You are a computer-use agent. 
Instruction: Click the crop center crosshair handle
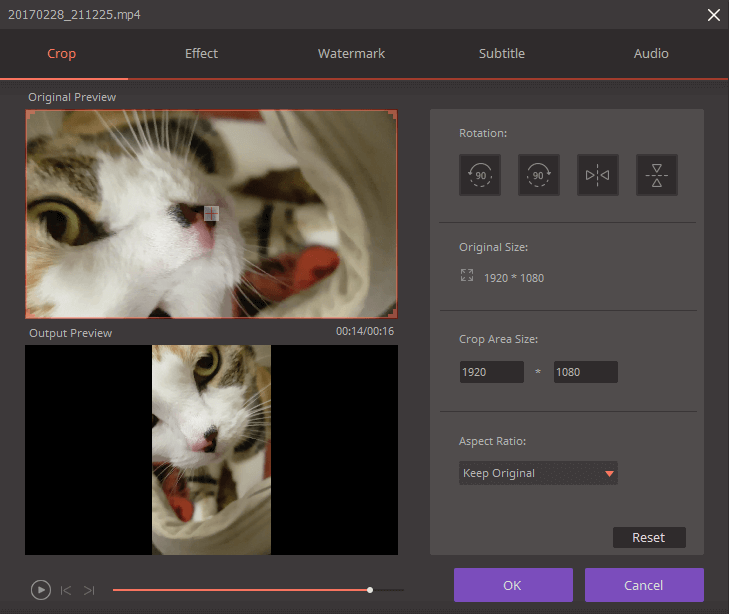tap(211, 213)
